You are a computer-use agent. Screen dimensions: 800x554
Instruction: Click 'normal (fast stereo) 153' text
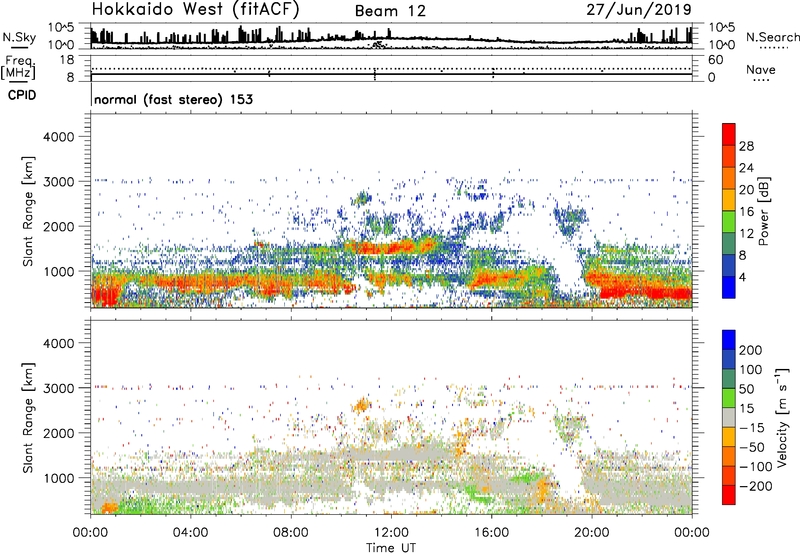(x=173, y=99)
